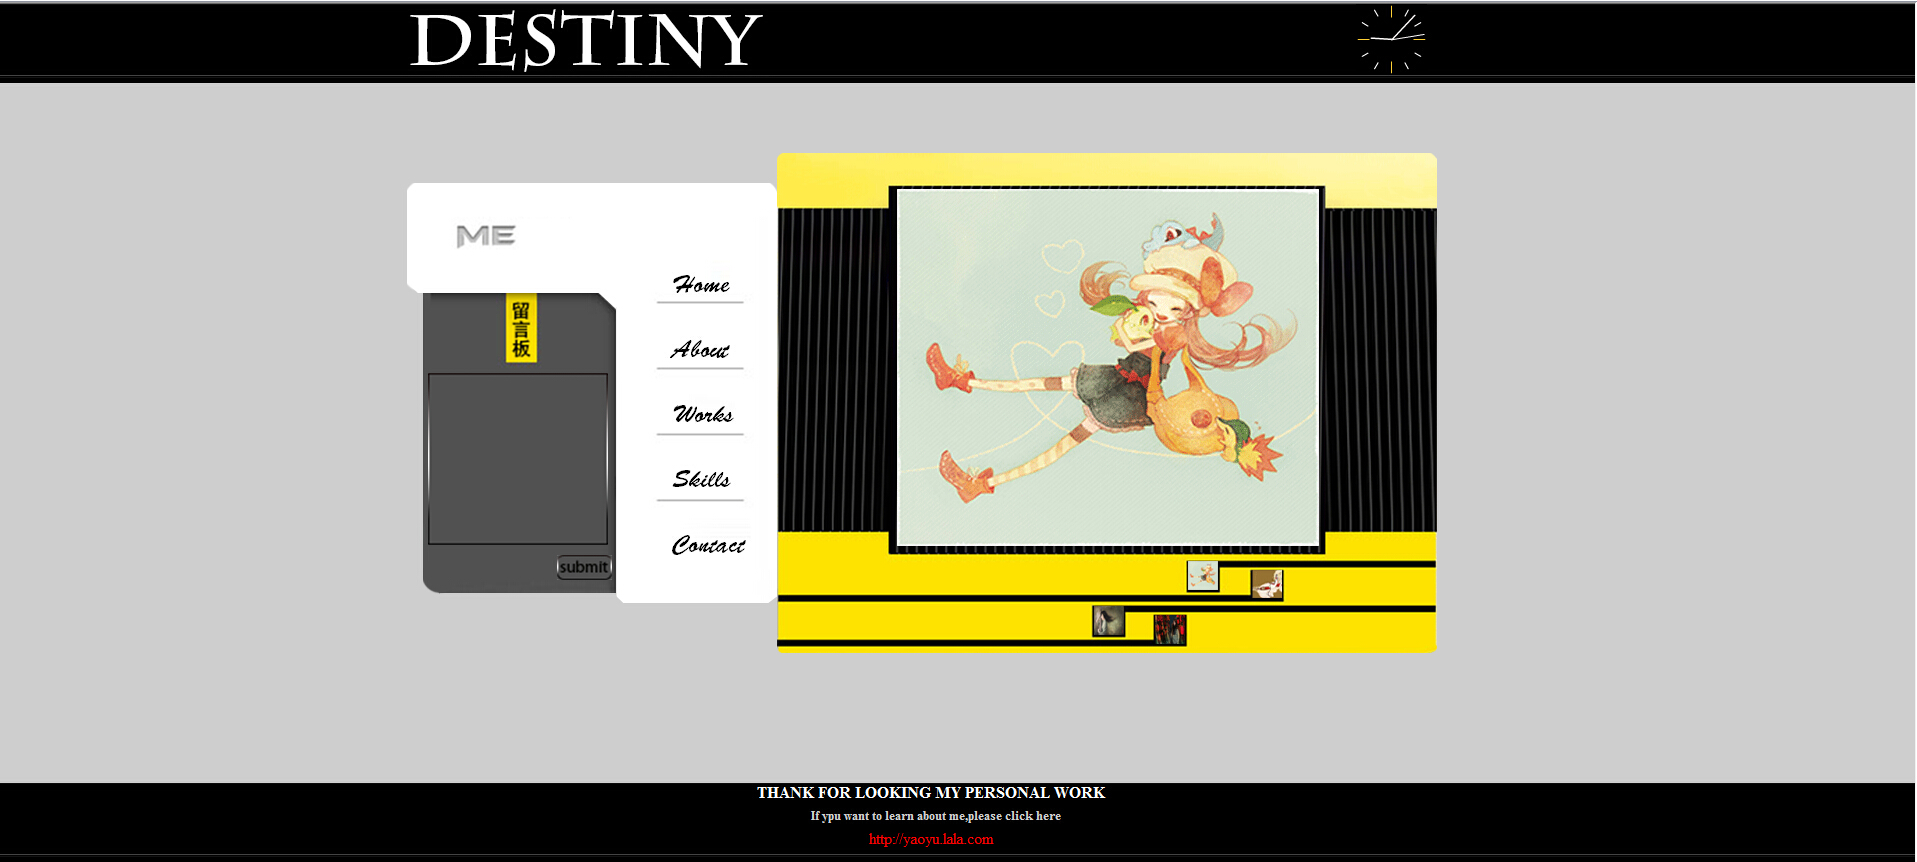The width and height of the screenshot is (1917, 862).
Task: Click the ME logo
Action: tap(486, 236)
